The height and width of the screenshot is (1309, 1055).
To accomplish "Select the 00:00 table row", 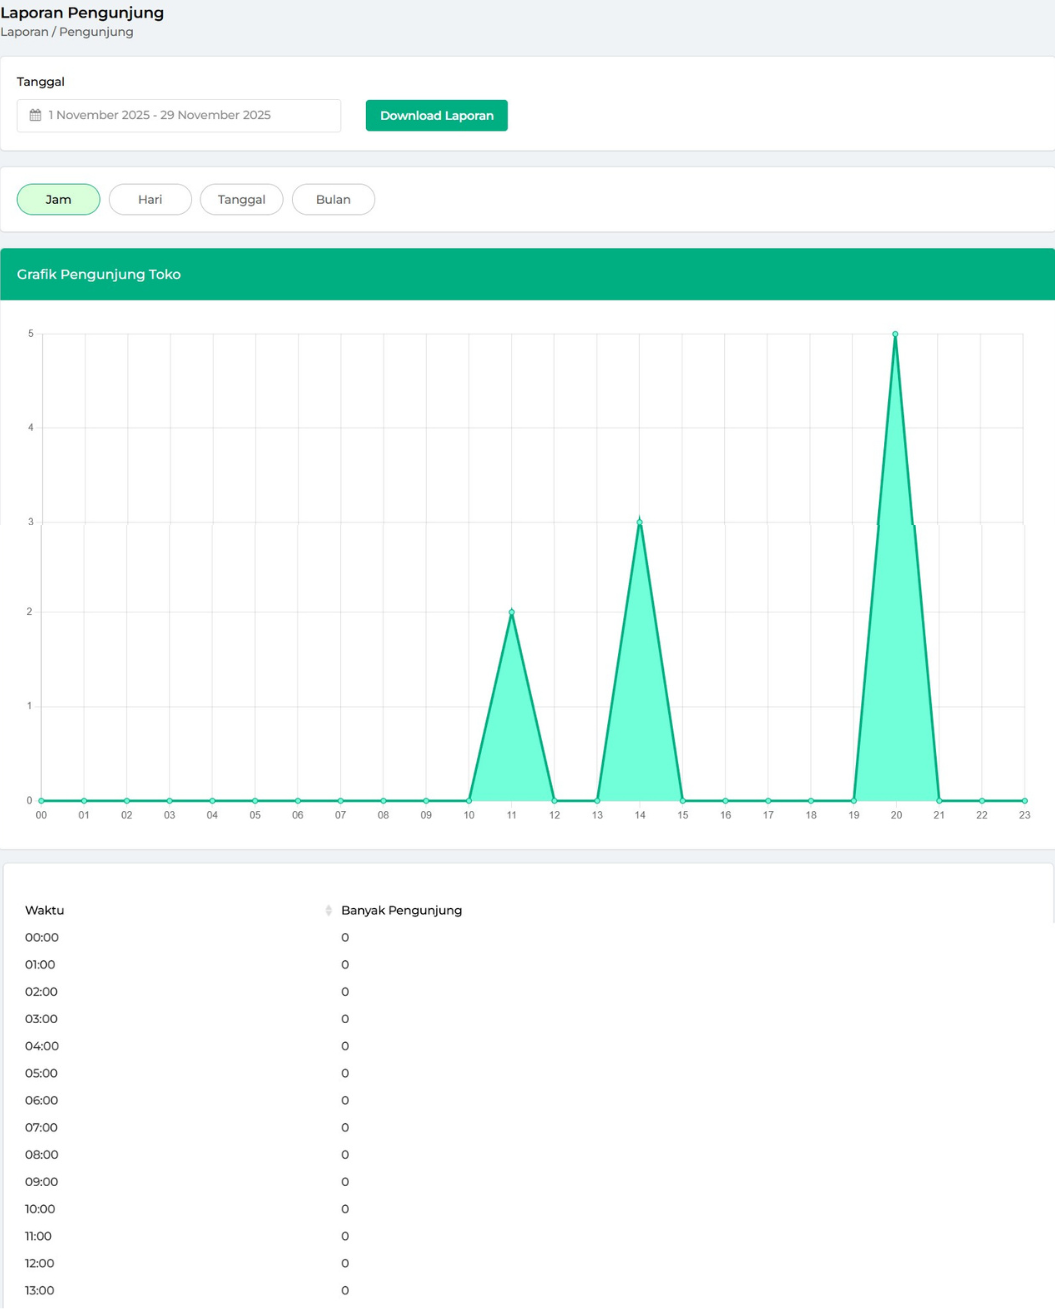I will pos(42,937).
